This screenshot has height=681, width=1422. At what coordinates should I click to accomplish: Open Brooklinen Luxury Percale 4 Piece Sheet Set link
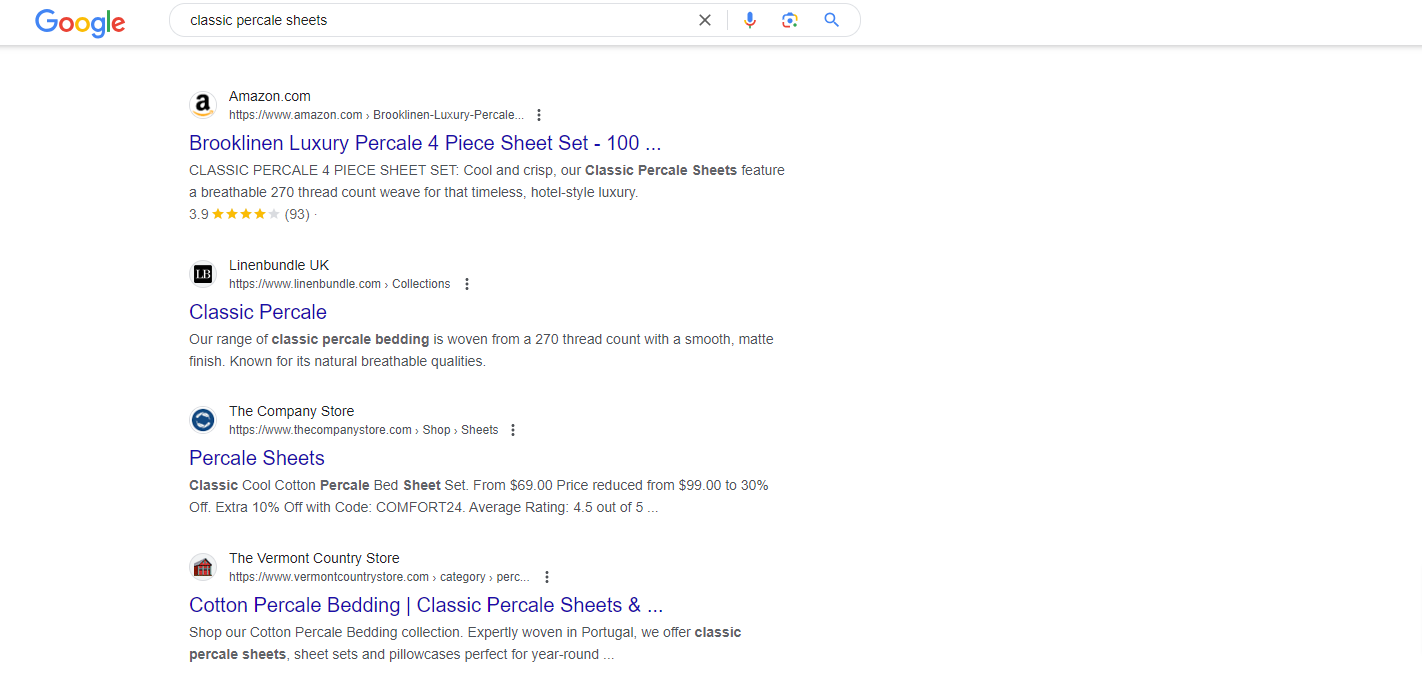coord(425,143)
